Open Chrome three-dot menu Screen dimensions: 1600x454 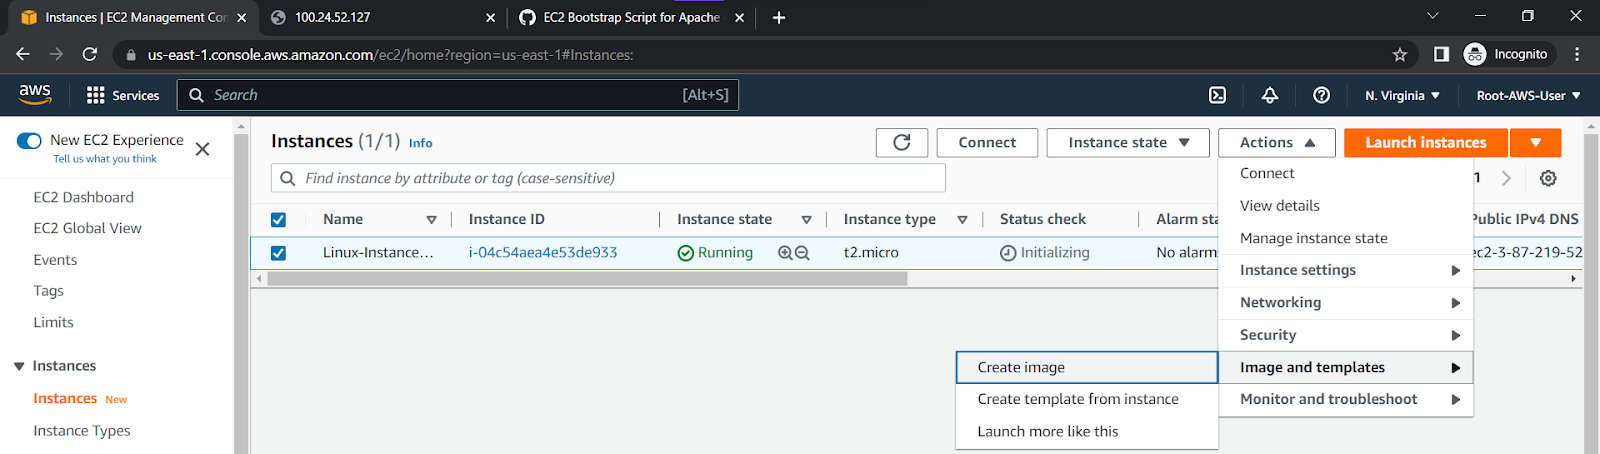1577,54
